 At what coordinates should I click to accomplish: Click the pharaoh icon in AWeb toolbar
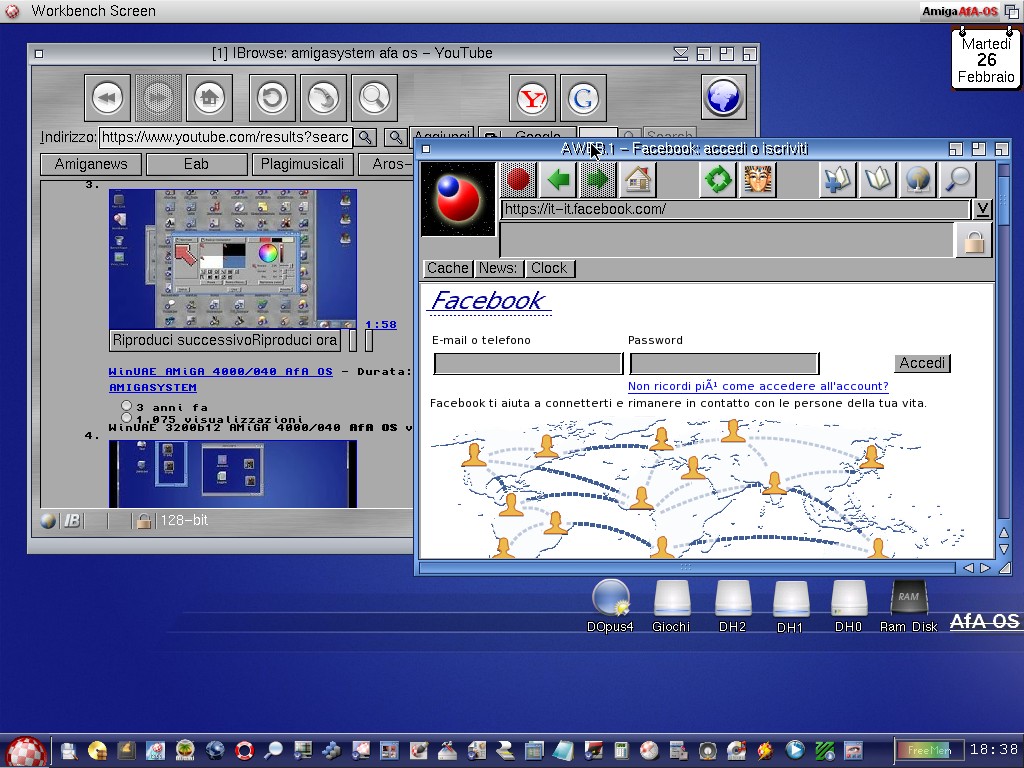(x=757, y=180)
